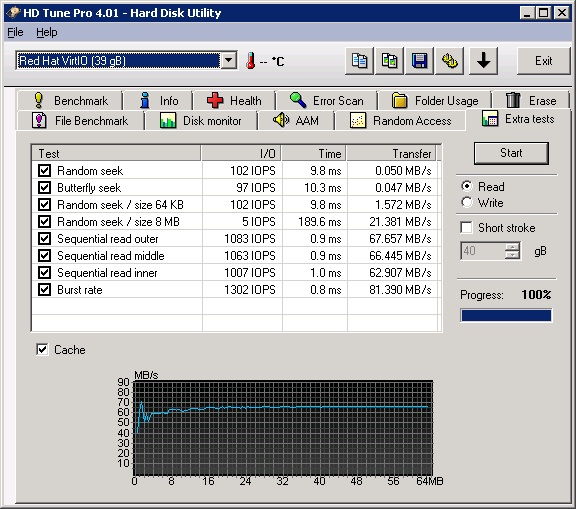Click the HD Tune app icon in title bar
576x509 pixels.
pos(13,12)
